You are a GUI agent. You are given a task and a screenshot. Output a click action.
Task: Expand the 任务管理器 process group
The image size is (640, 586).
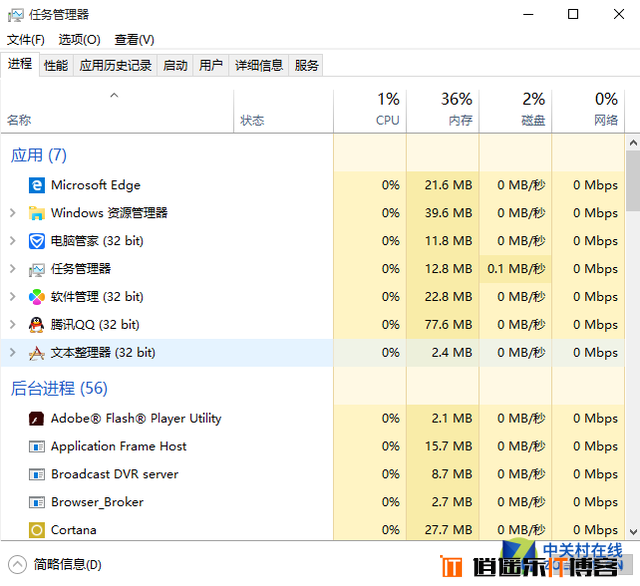(13, 269)
